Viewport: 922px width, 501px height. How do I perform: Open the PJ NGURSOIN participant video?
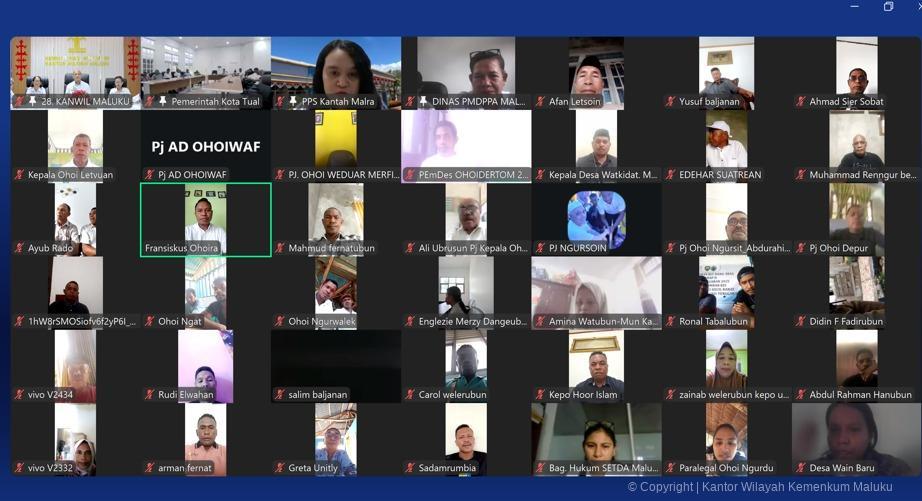[x=596, y=215]
